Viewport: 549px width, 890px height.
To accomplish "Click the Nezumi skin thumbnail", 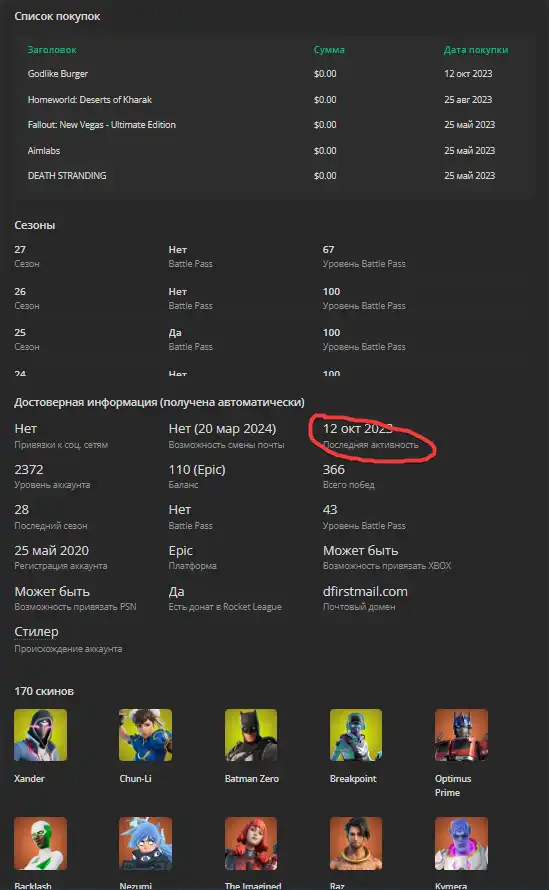I will click(145, 843).
